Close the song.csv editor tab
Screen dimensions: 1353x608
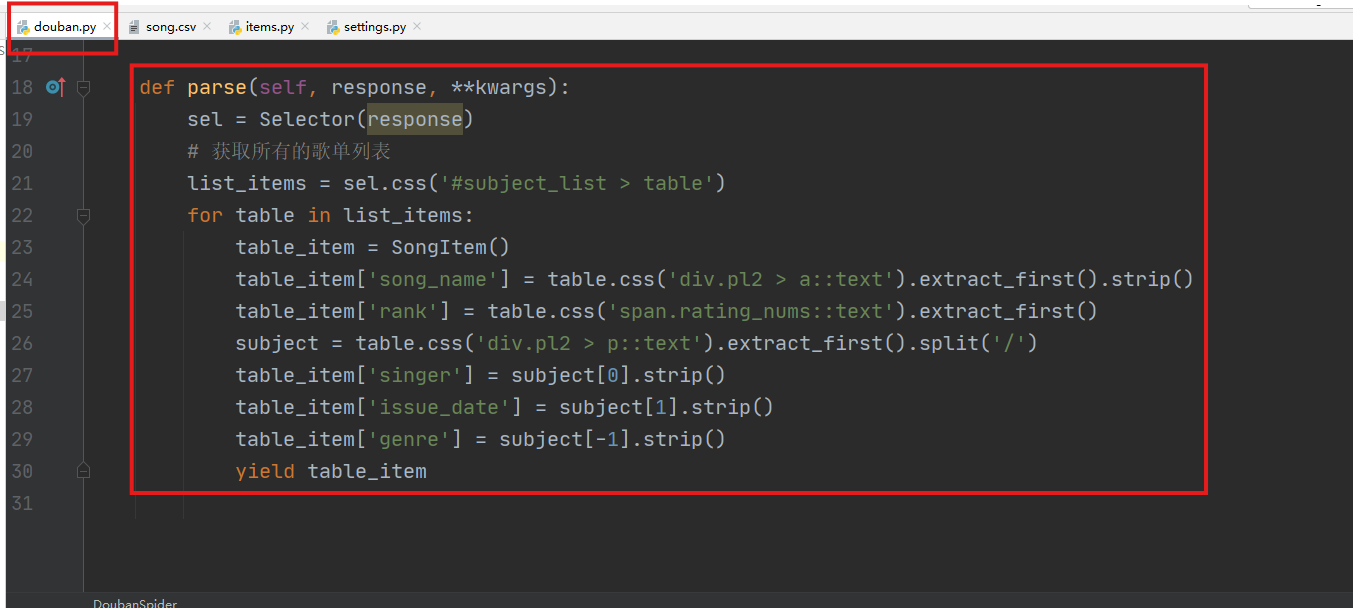pos(207,27)
